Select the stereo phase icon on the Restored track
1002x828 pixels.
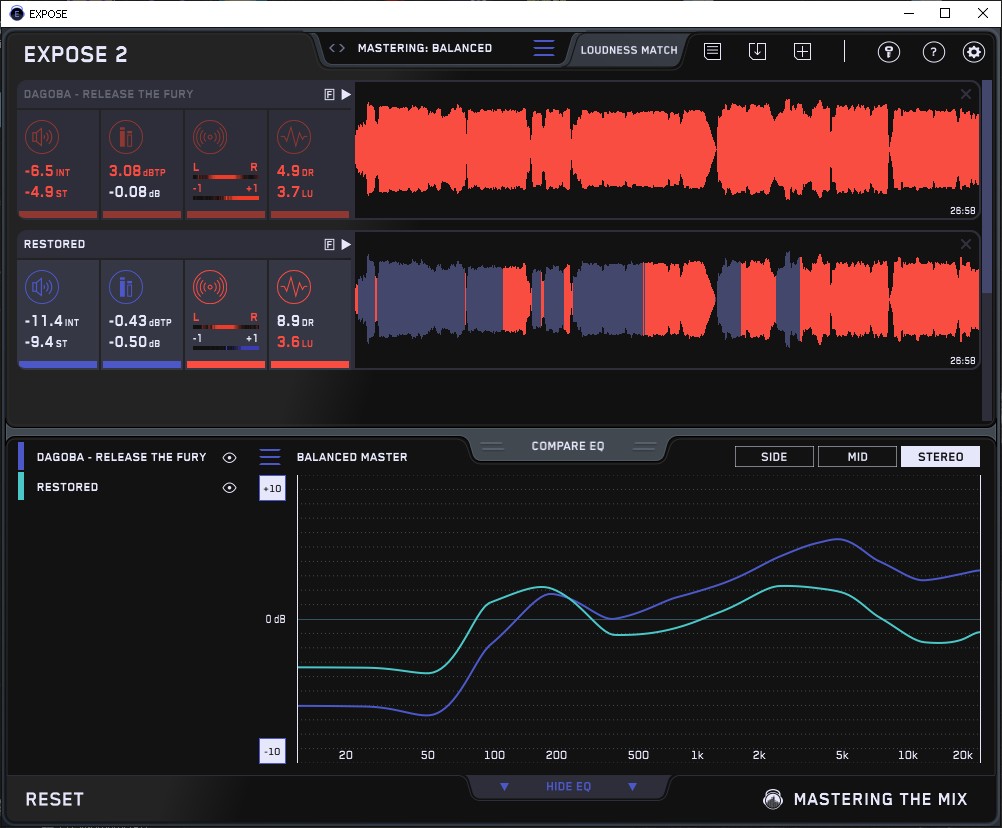(x=210, y=287)
